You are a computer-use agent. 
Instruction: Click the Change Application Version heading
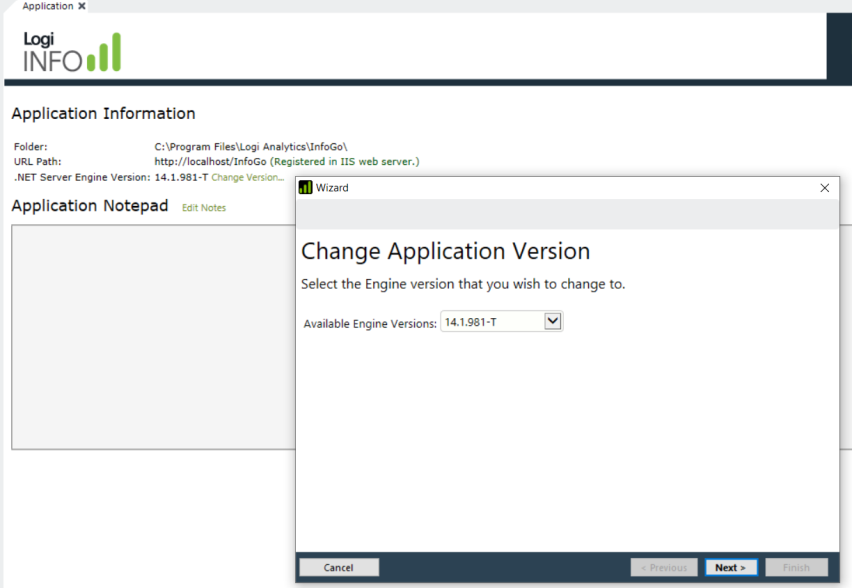click(446, 252)
